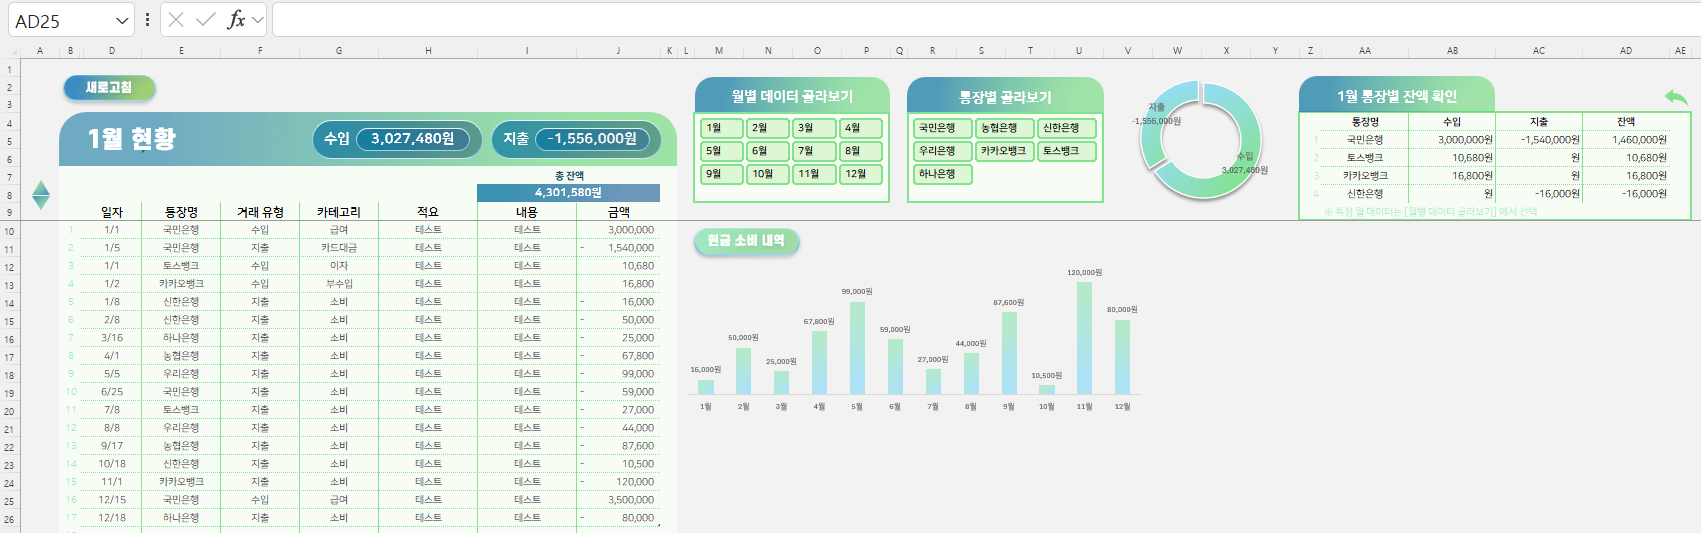Screen dimensions: 1701x533
Task: Open the Name Box dropdown arrow
Action: 122,21
